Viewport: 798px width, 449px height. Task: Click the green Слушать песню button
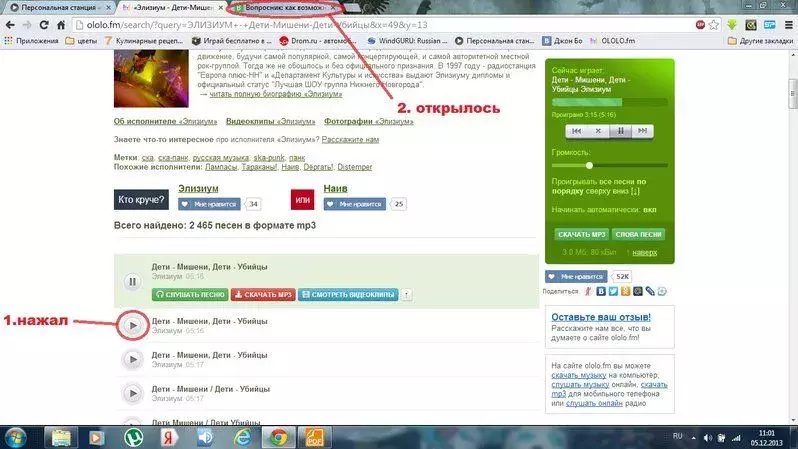[x=190, y=294]
